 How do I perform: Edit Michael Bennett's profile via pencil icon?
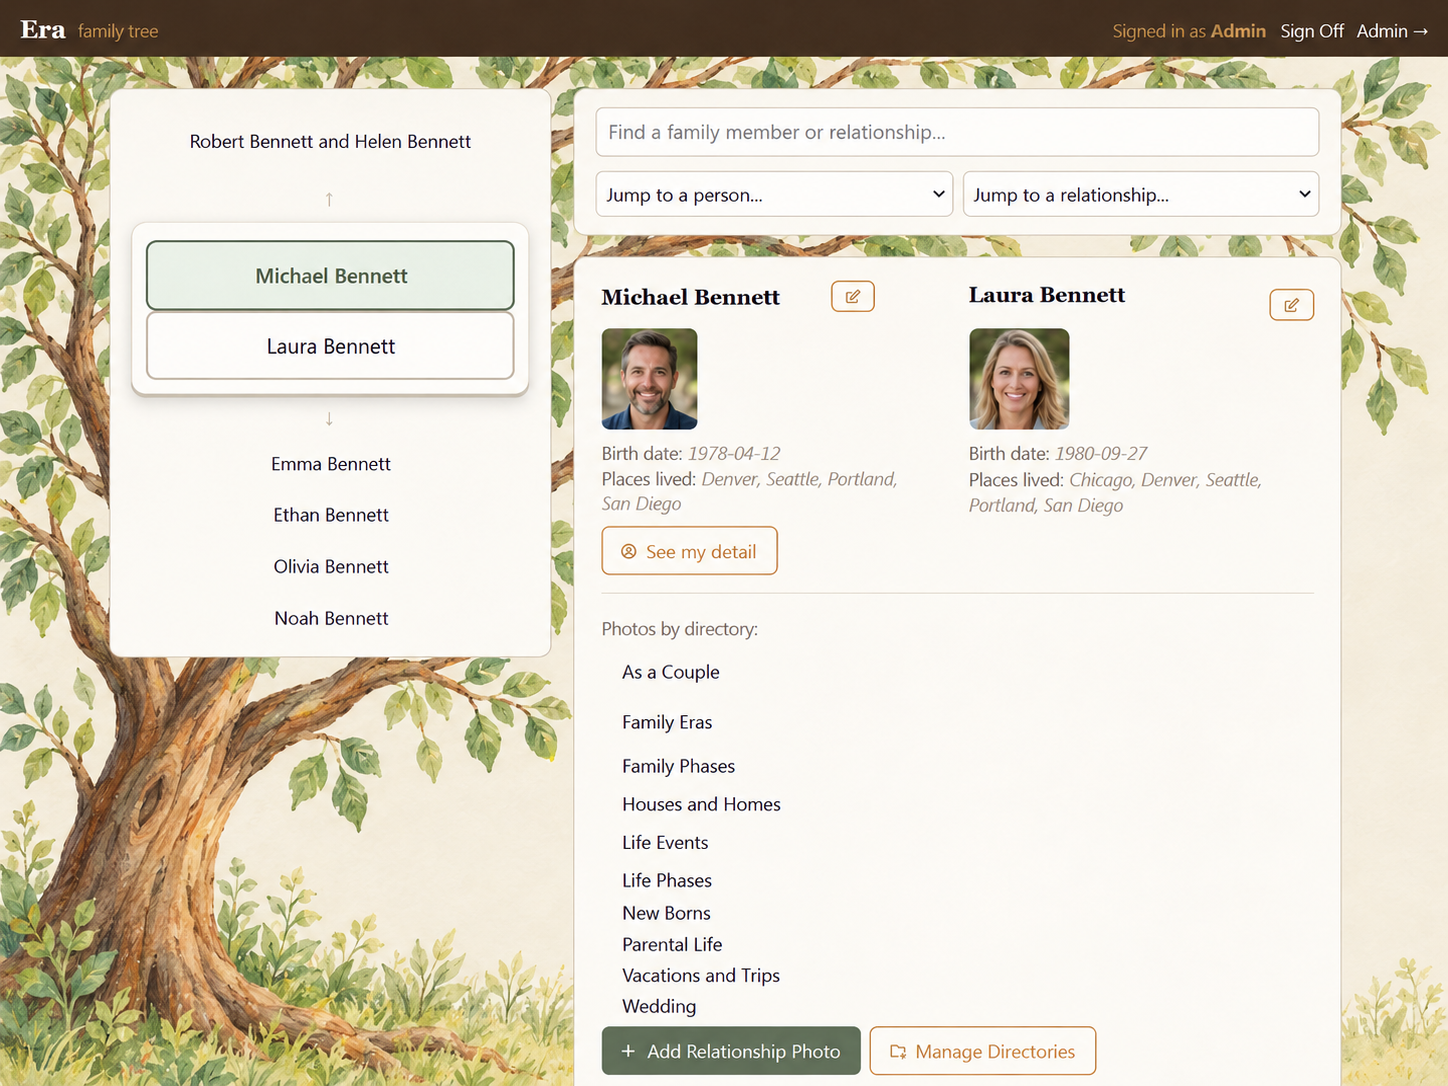tap(853, 296)
